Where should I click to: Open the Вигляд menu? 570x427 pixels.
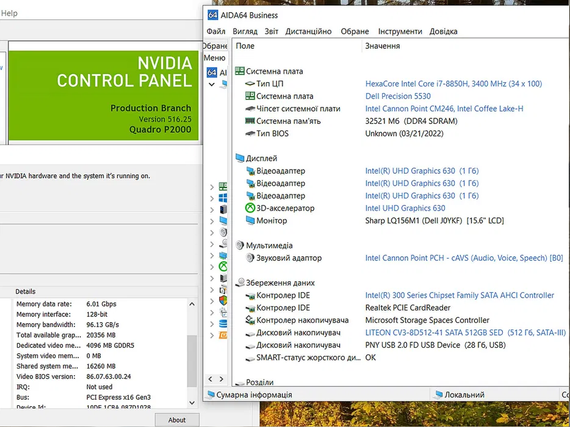[245, 31]
